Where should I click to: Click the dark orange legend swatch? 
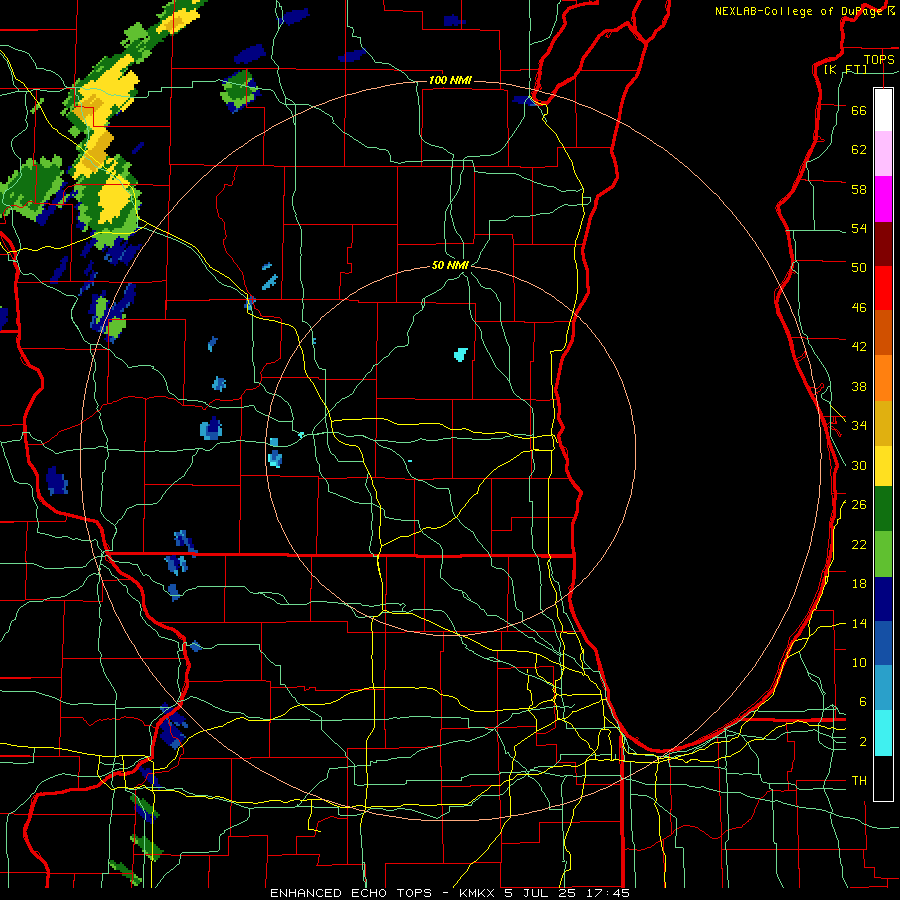point(883,332)
